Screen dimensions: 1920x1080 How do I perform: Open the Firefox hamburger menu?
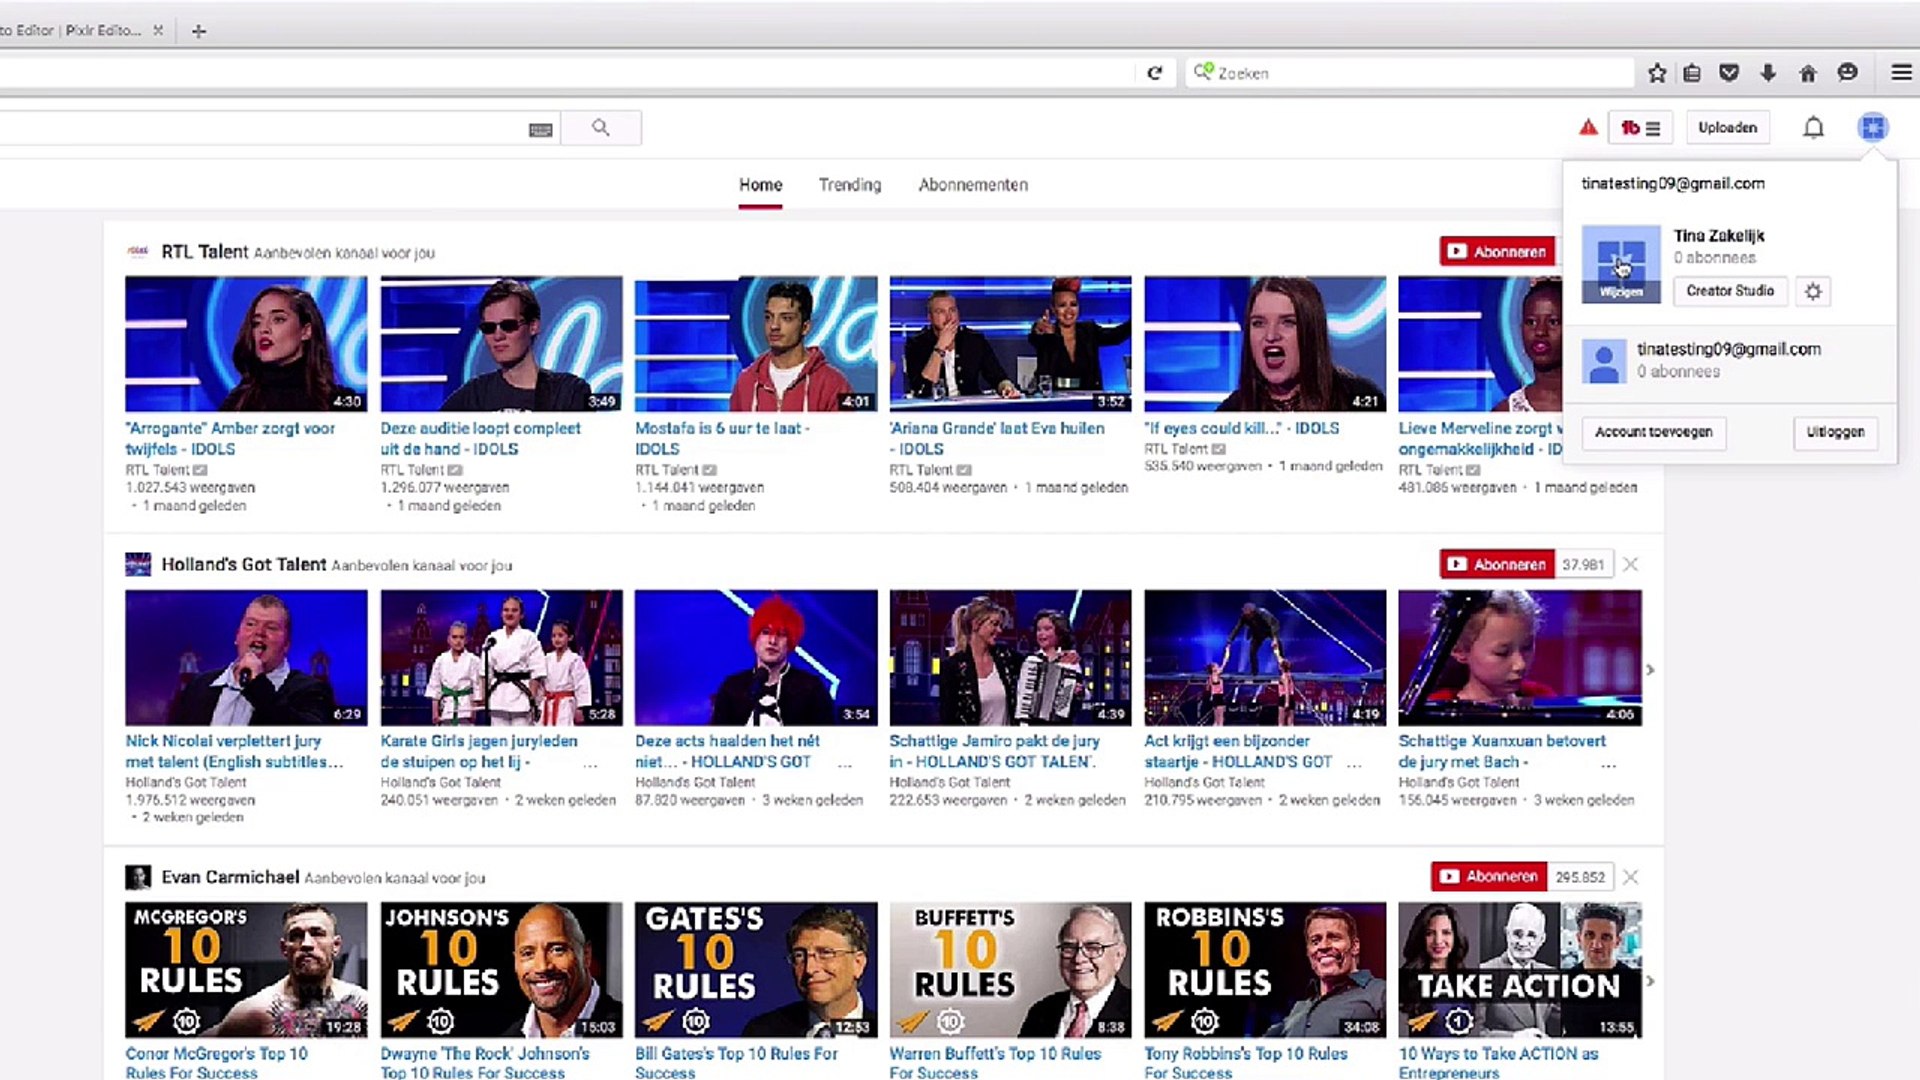(1901, 73)
